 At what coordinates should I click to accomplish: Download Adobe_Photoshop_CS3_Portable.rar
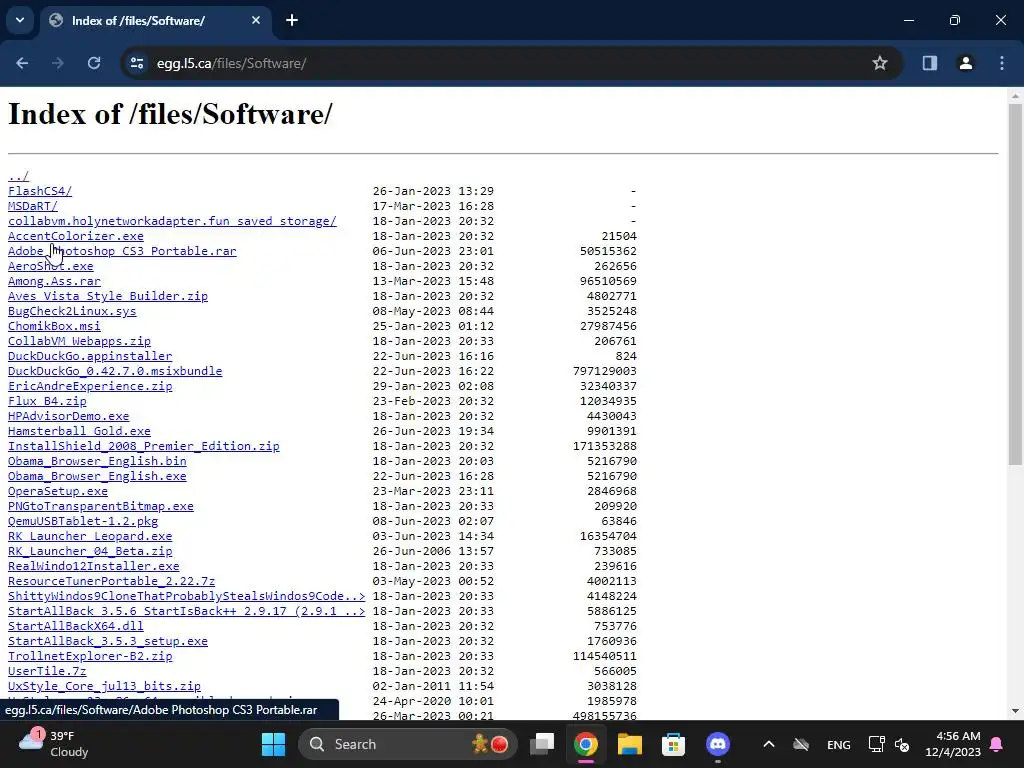122,251
